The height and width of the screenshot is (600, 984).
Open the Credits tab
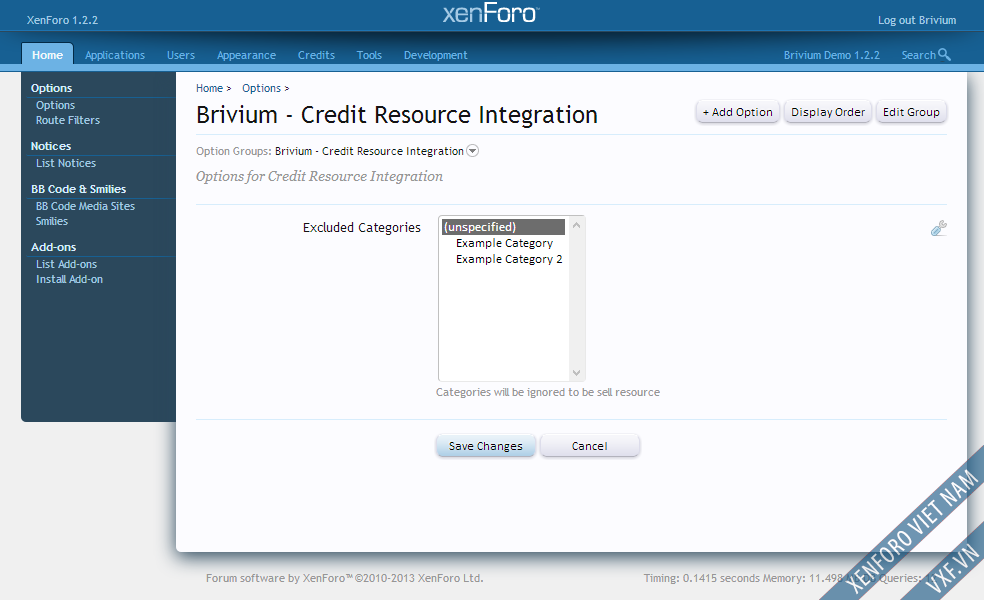(316, 55)
